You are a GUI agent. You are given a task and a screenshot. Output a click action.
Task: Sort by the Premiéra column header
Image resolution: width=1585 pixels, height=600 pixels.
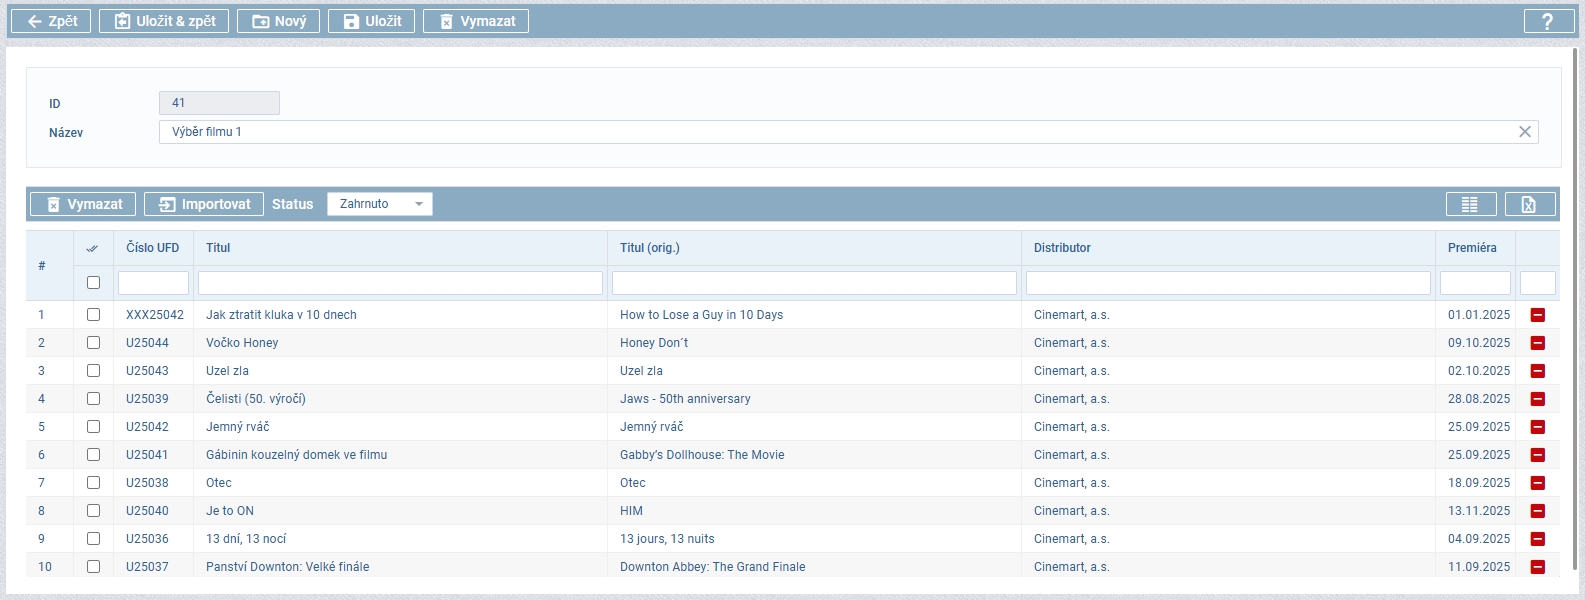[1472, 248]
